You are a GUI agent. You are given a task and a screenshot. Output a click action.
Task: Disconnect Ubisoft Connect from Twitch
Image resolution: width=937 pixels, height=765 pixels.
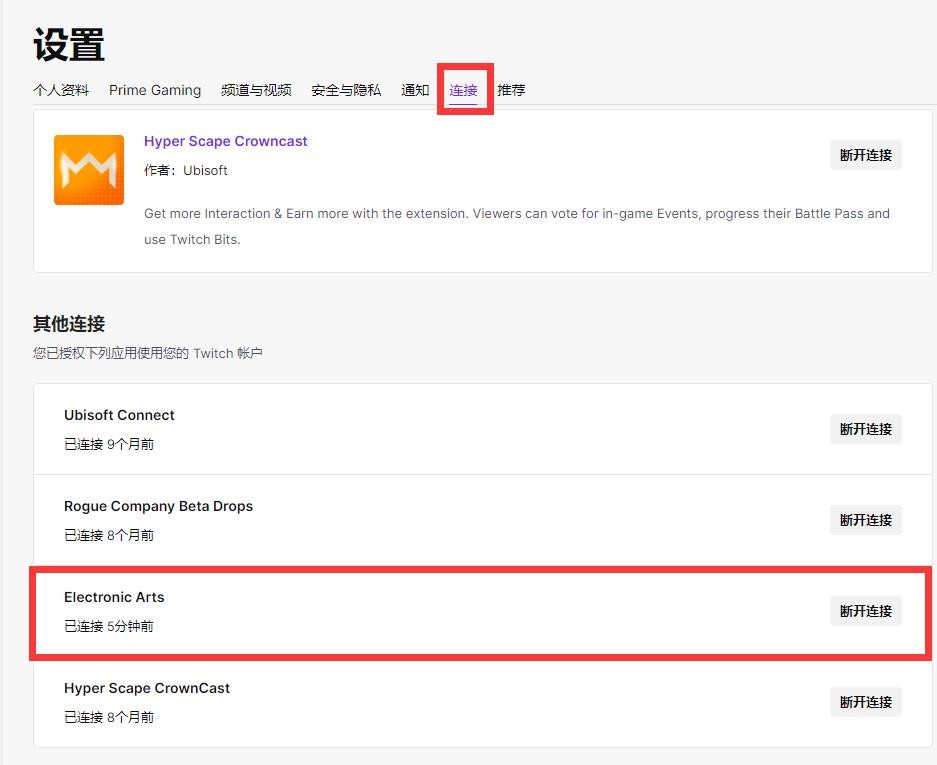pos(865,429)
